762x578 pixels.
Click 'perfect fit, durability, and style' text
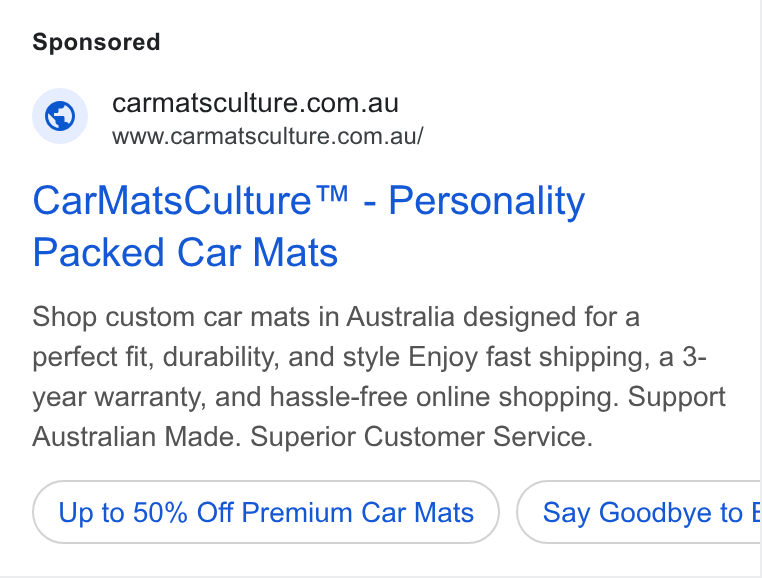tap(216, 357)
